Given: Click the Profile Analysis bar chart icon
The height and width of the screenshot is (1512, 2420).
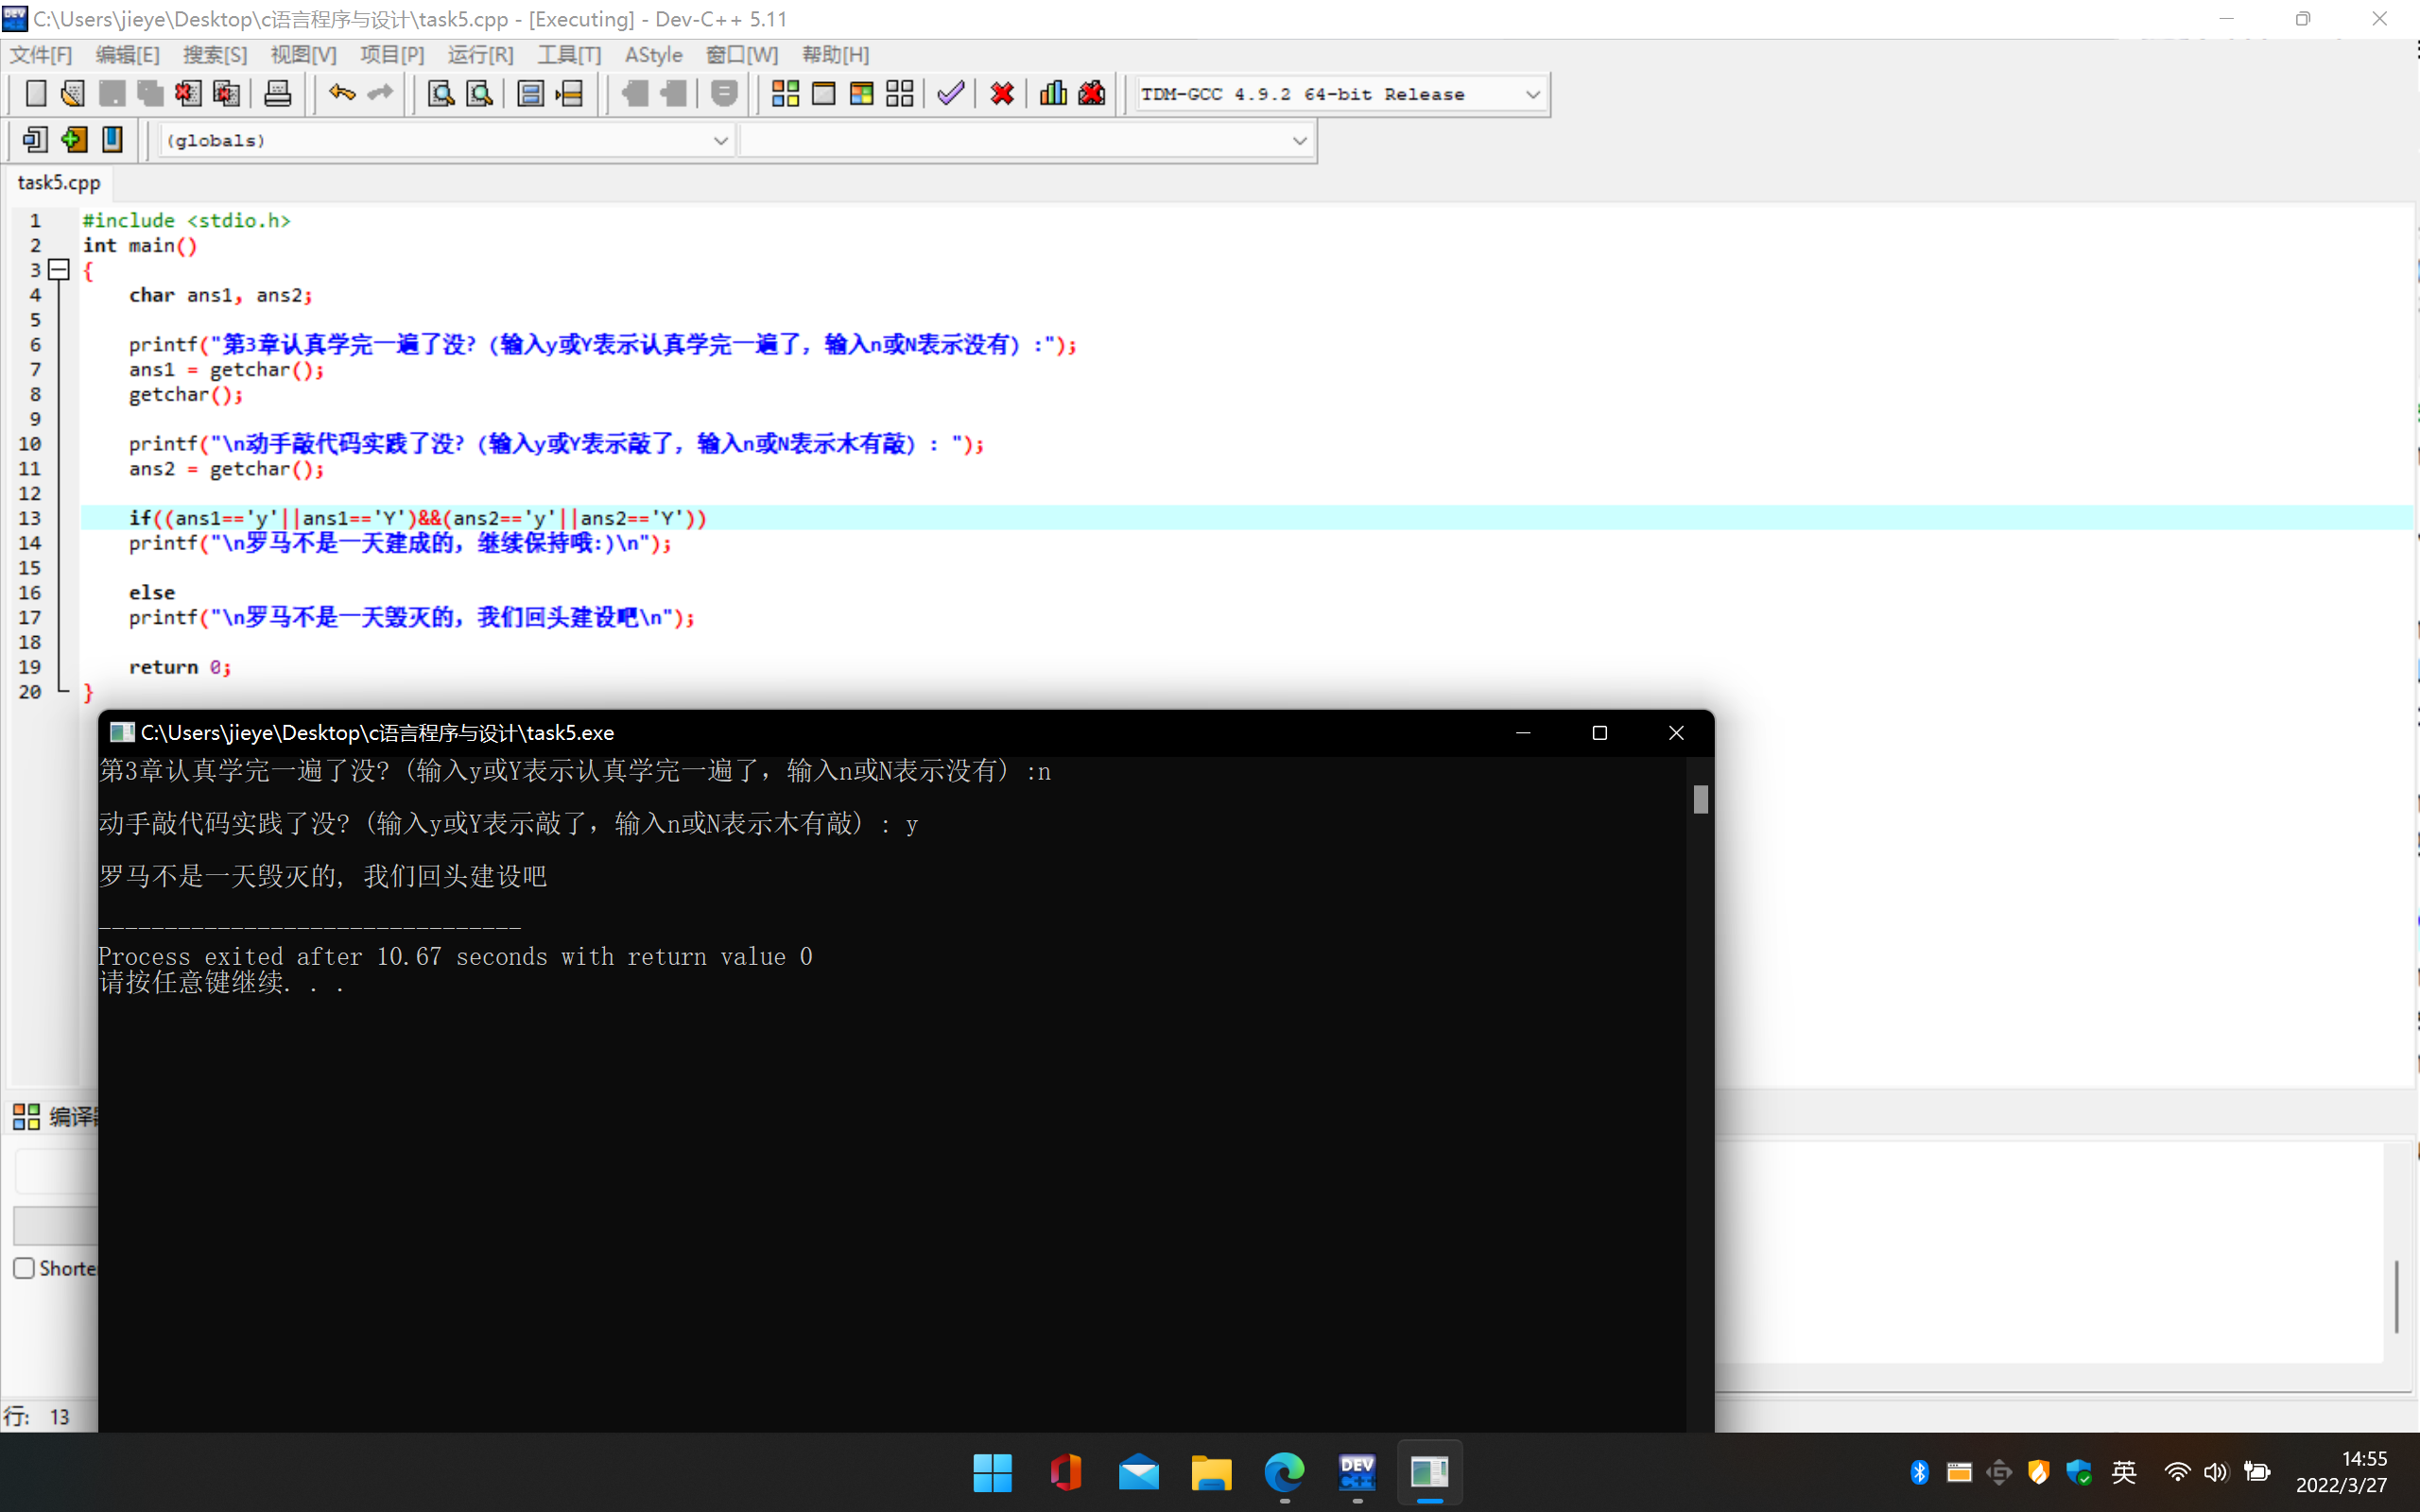Looking at the screenshot, I should (x=1053, y=94).
